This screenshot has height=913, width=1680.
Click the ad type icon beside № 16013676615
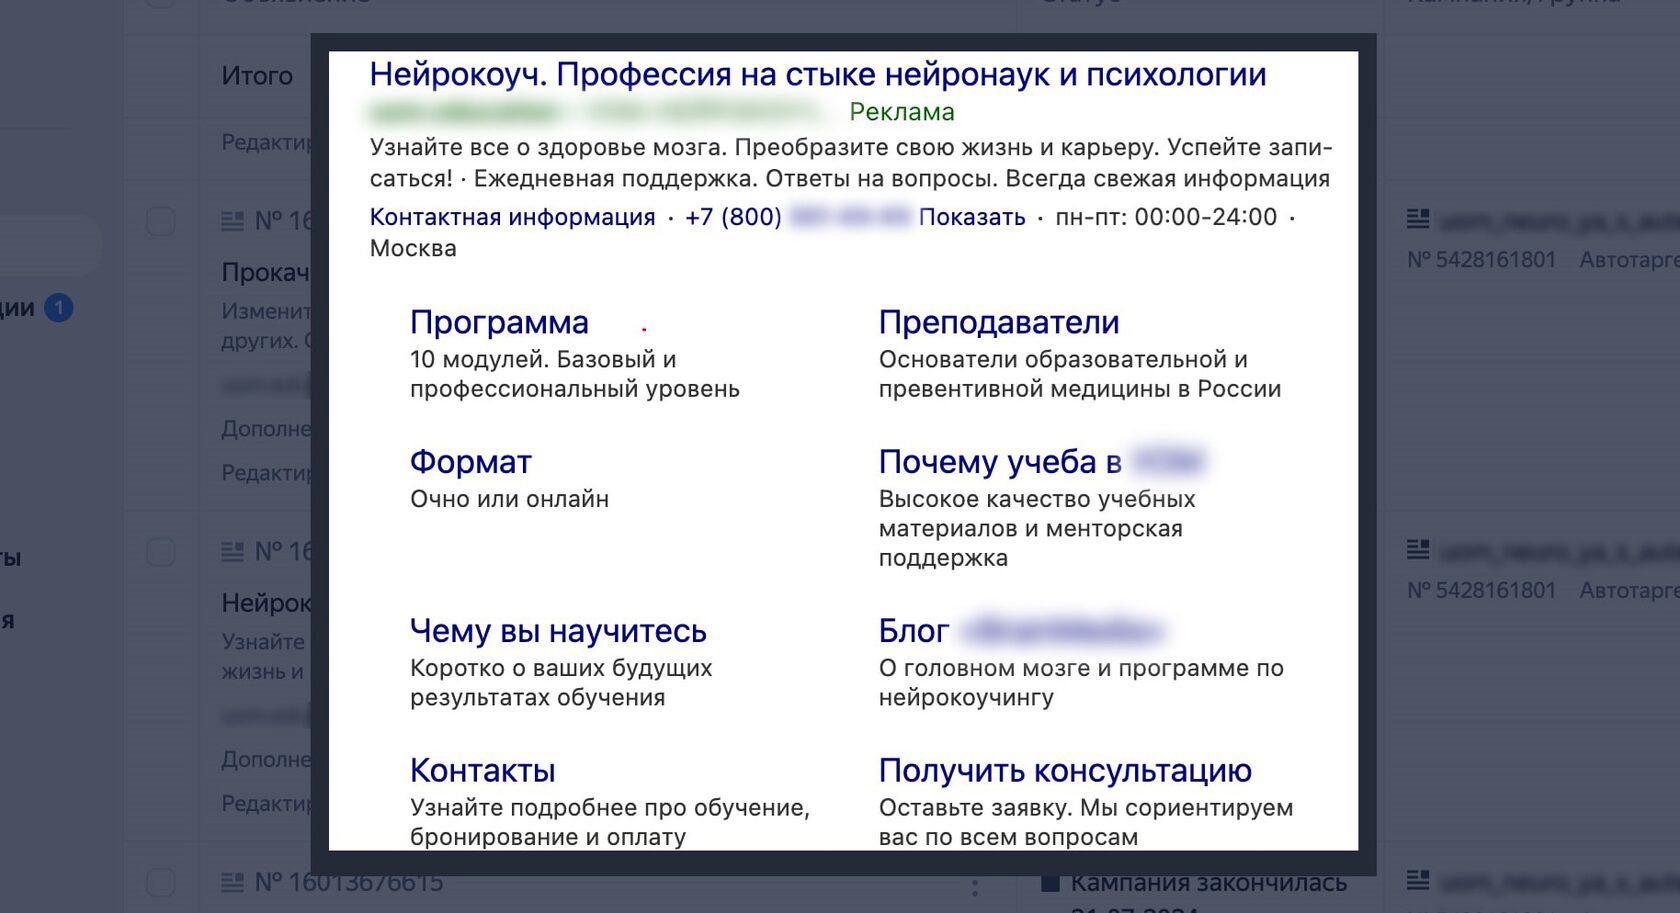point(232,882)
